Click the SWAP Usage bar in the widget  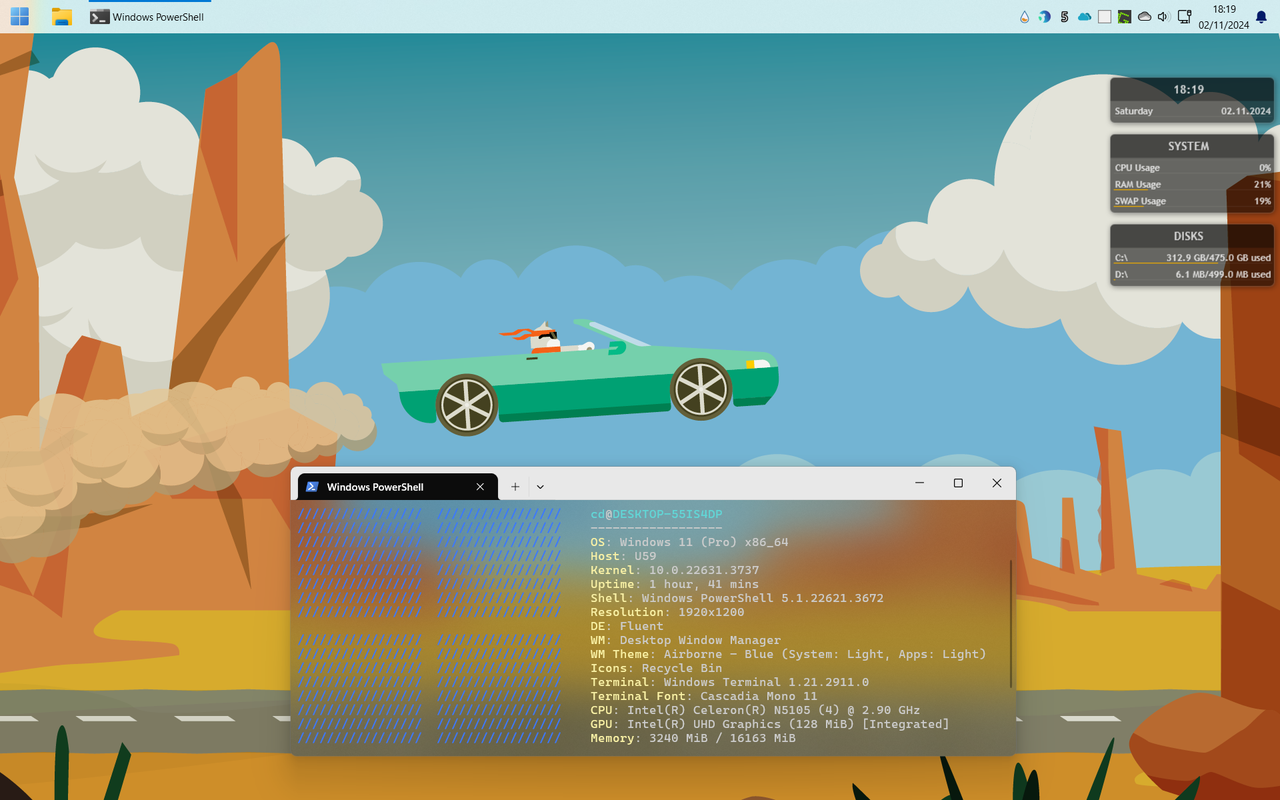[x=1192, y=202]
